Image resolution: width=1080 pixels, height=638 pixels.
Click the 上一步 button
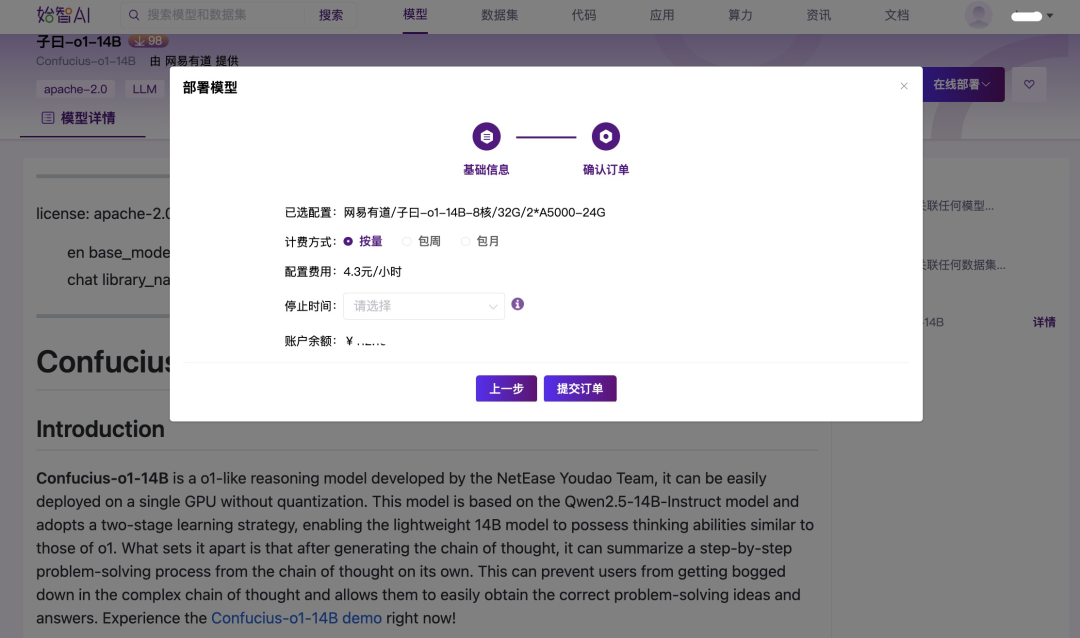[506, 389]
